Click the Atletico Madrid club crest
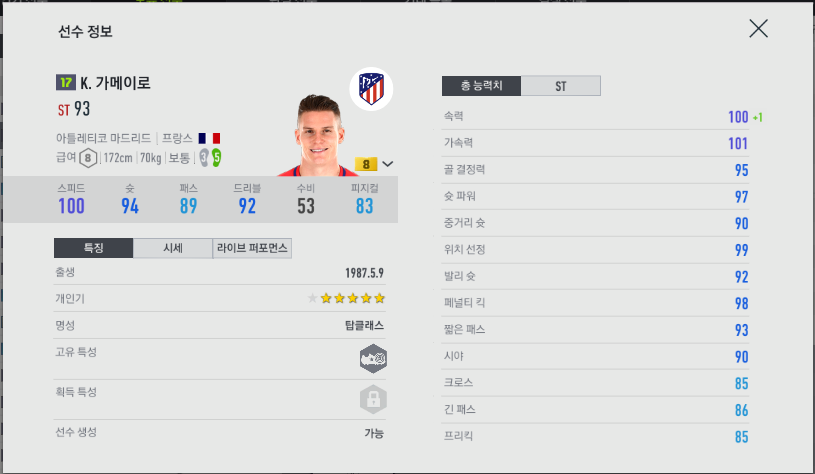 tap(371, 89)
